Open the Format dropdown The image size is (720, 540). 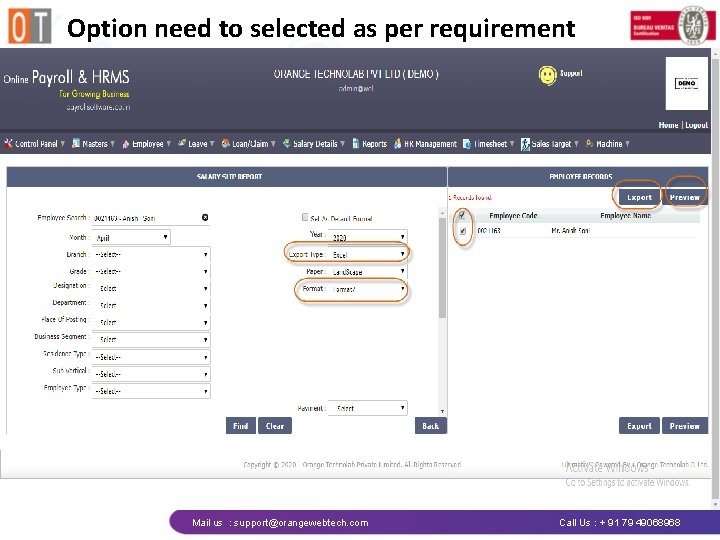367,289
